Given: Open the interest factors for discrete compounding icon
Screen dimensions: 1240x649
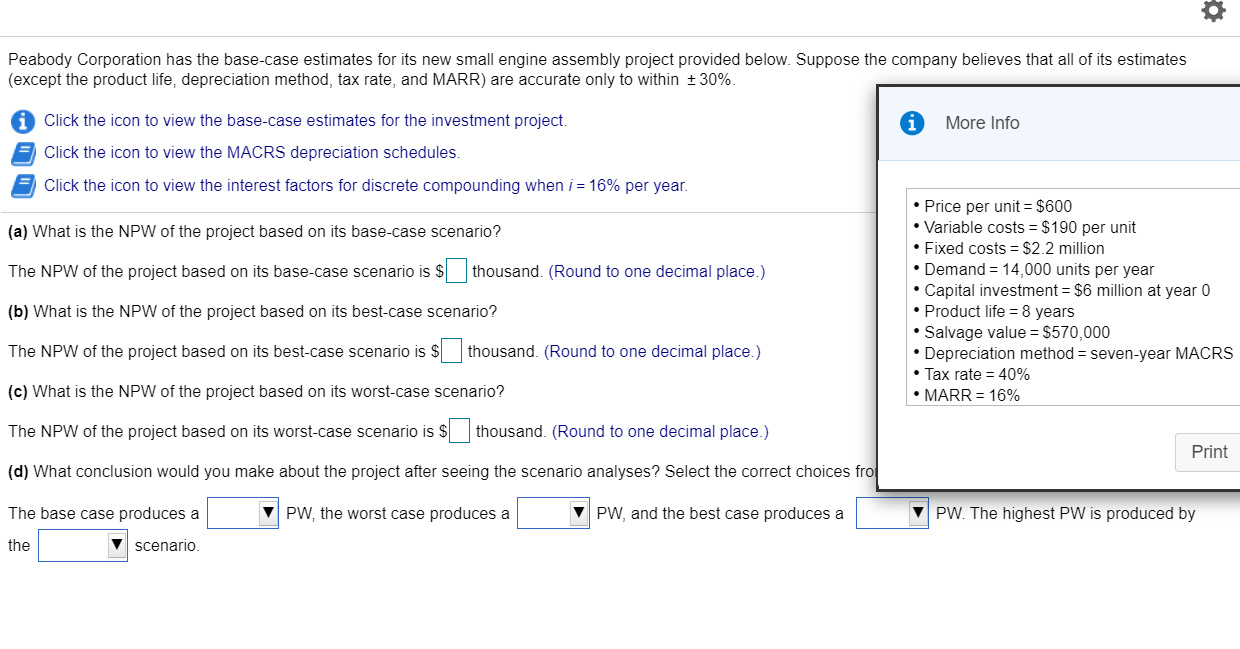Looking at the screenshot, I should coord(22,185).
